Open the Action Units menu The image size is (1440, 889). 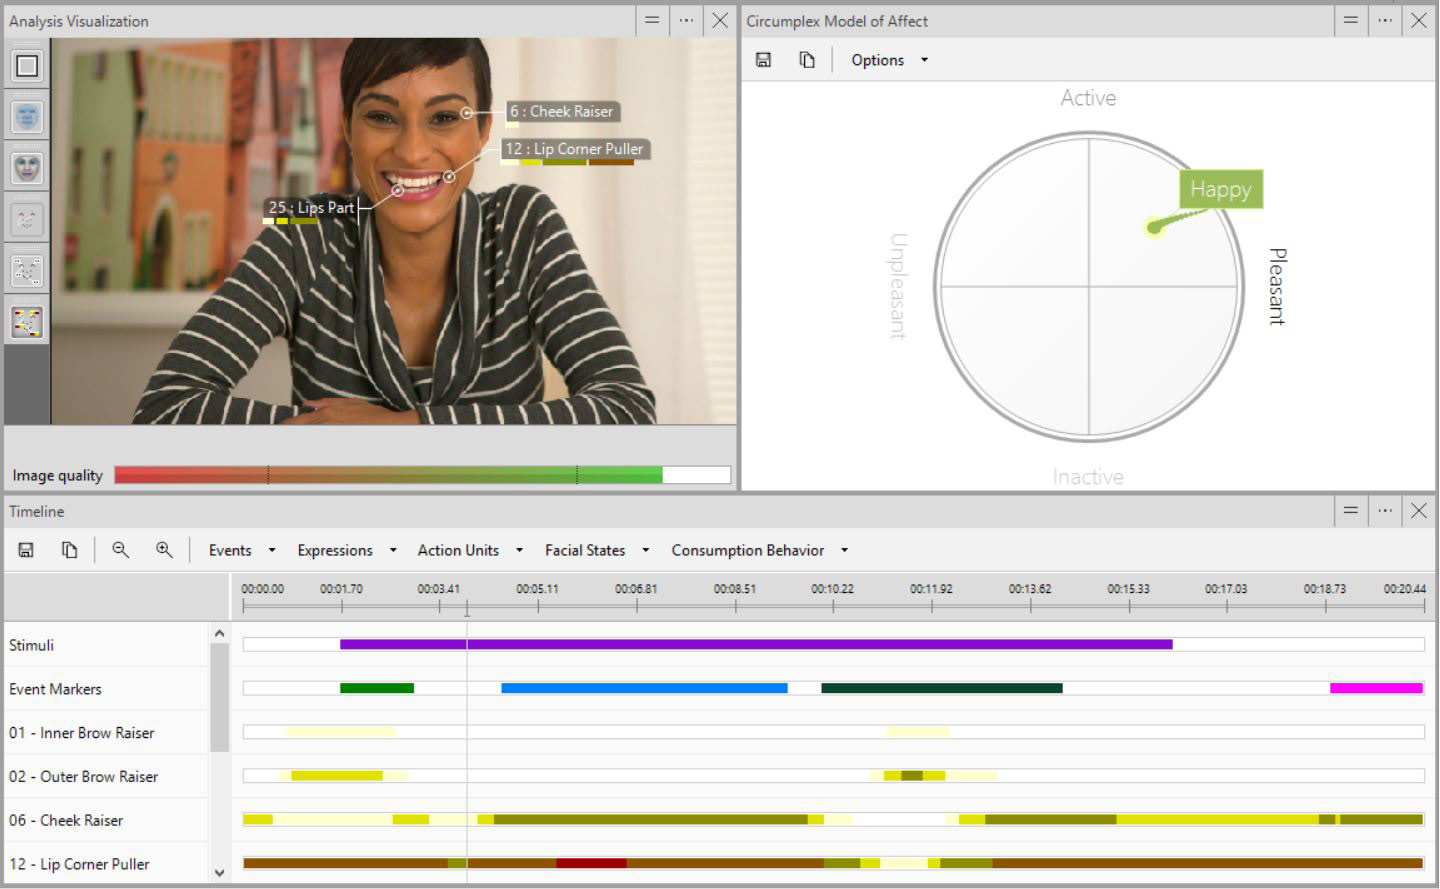[469, 550]
